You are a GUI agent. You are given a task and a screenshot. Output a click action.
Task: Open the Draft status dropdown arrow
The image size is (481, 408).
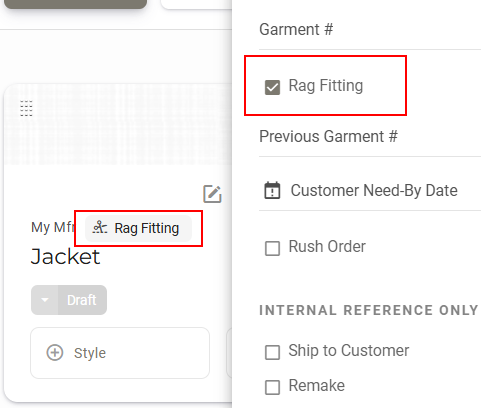[x=45, y=300]
